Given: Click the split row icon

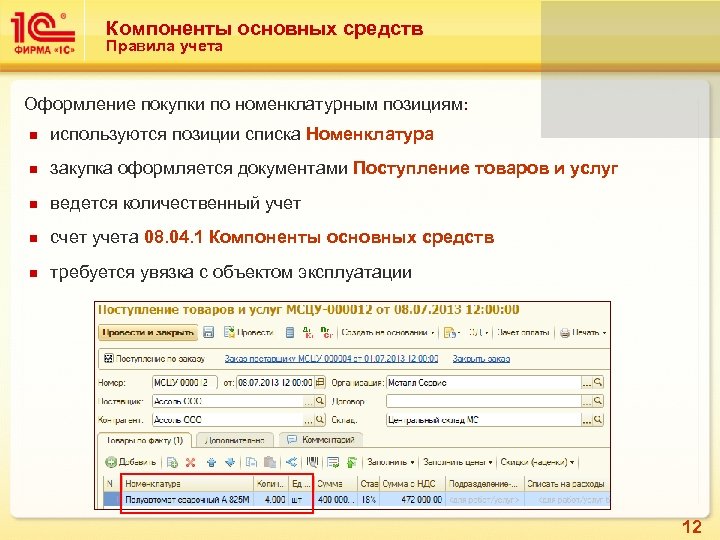Looking at the screenshot, I should [292, 462].
